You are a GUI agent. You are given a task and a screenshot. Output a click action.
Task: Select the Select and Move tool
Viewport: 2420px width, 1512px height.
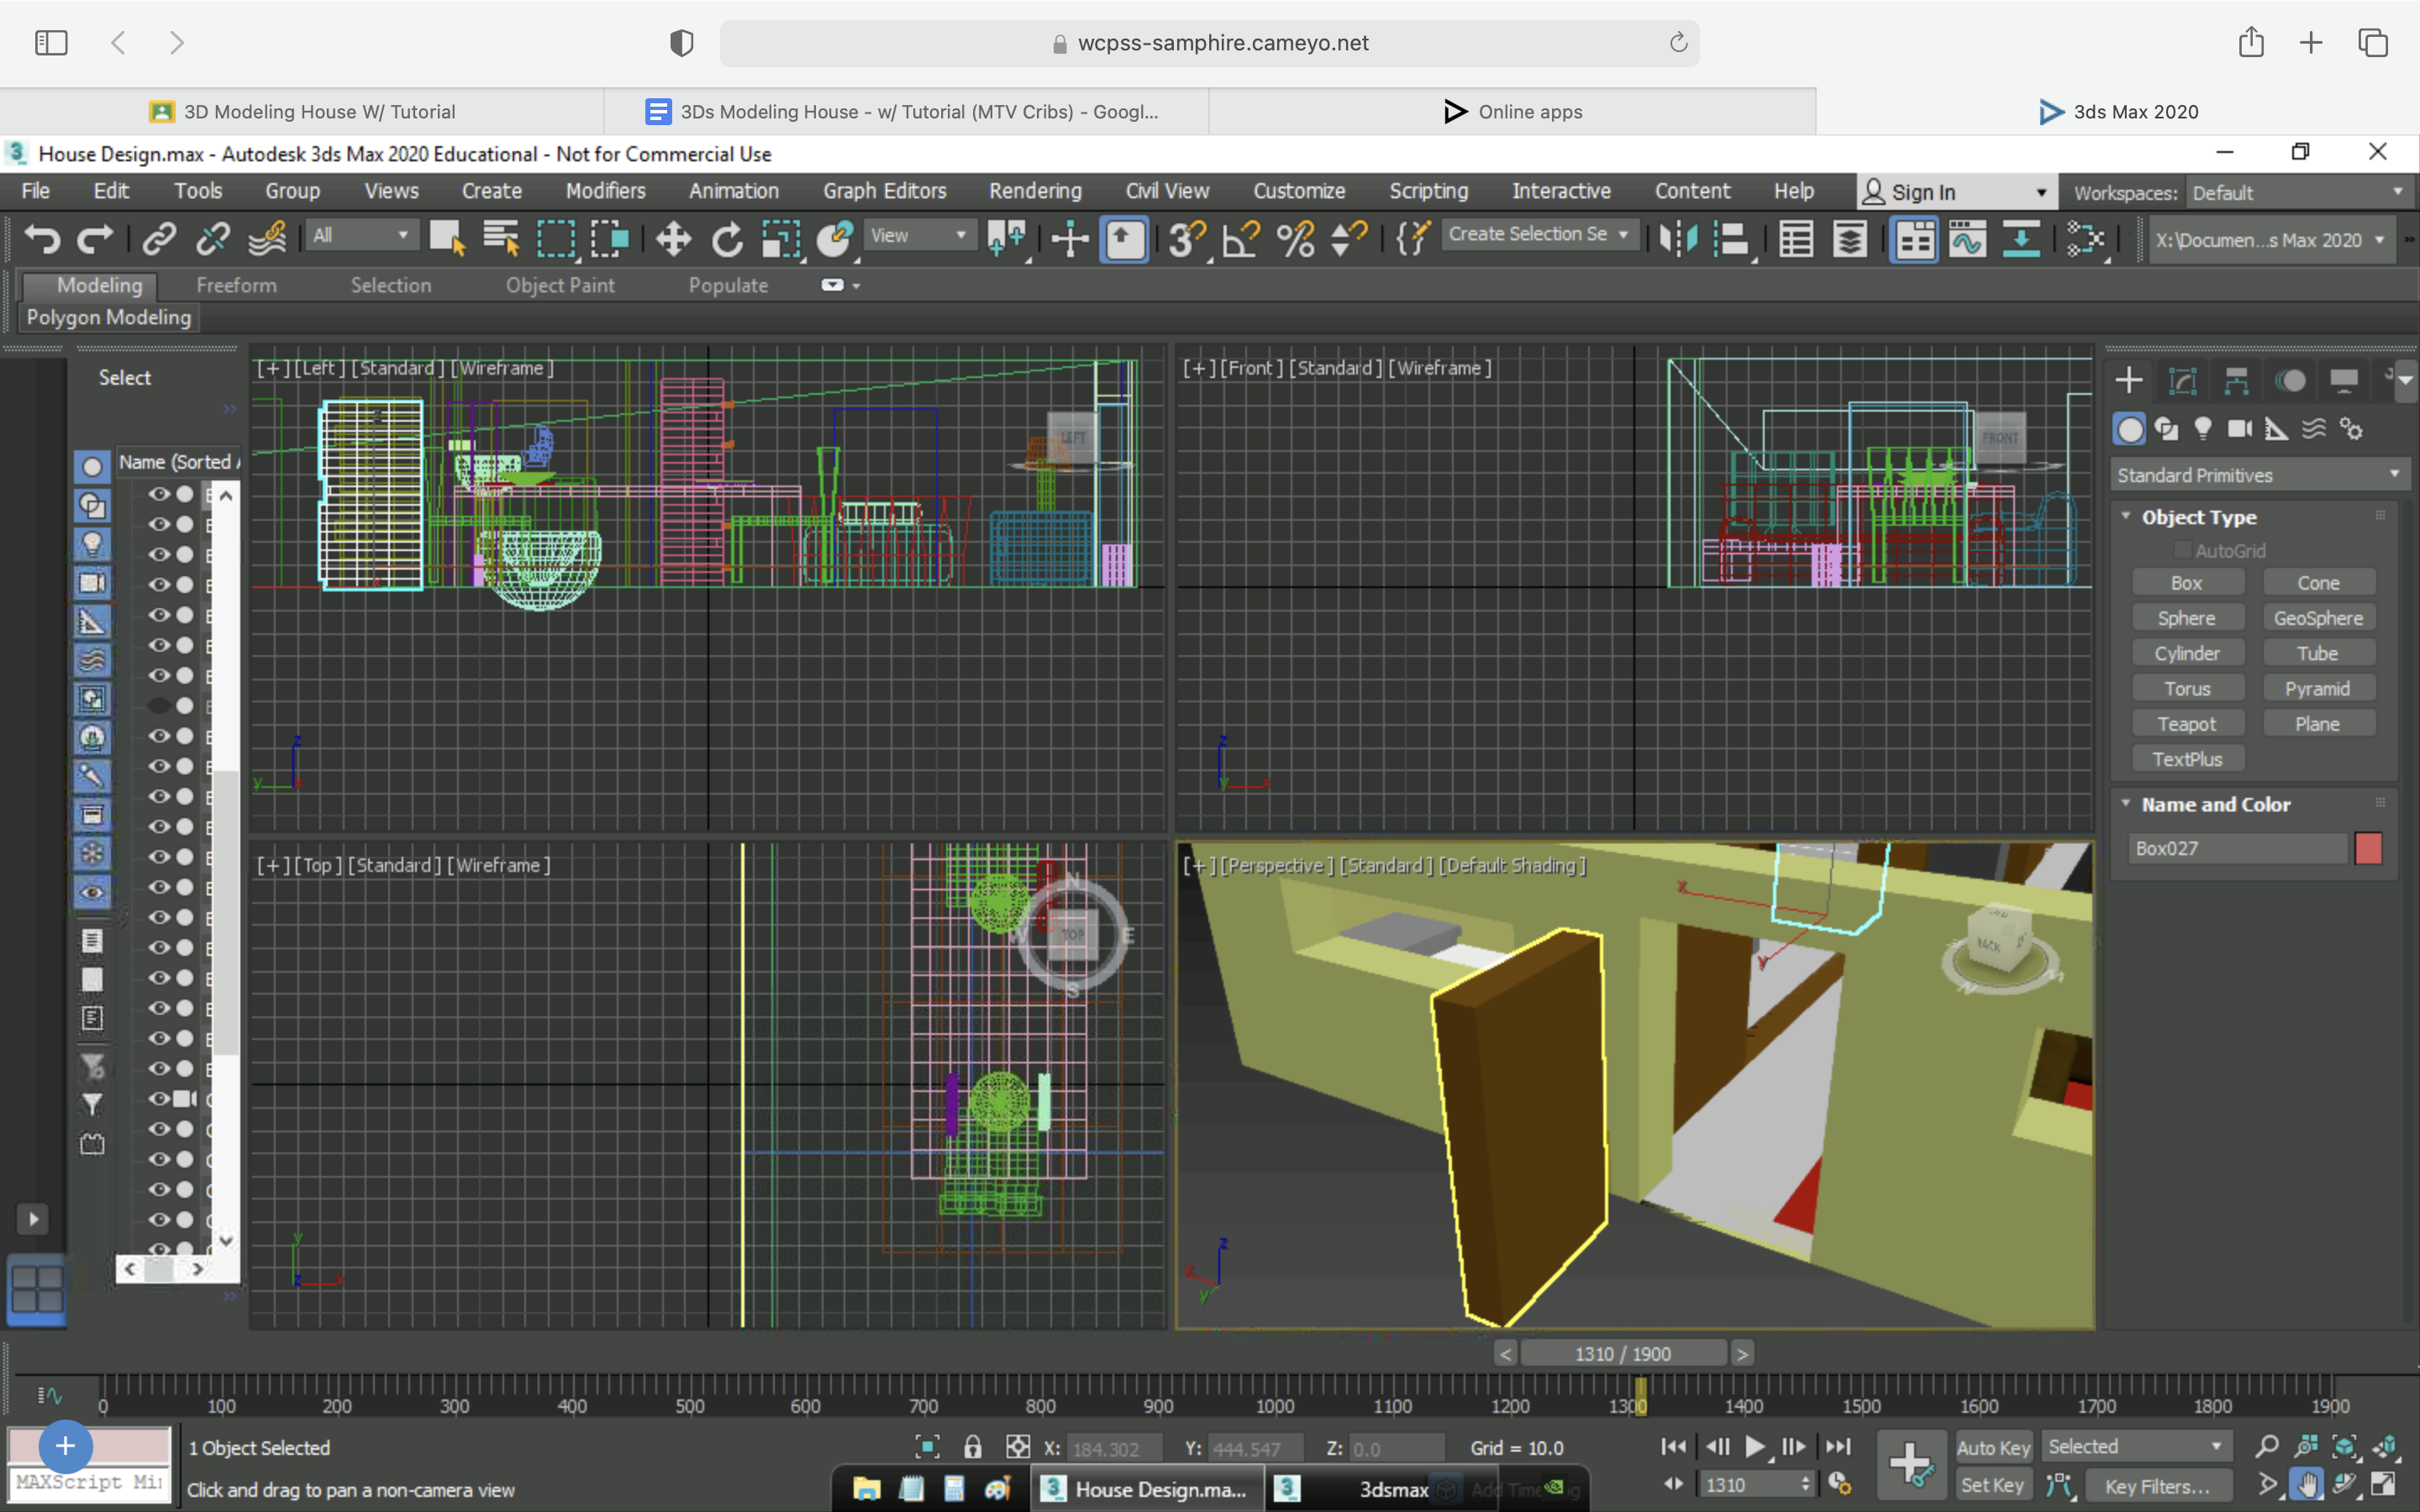pos(672,239)
